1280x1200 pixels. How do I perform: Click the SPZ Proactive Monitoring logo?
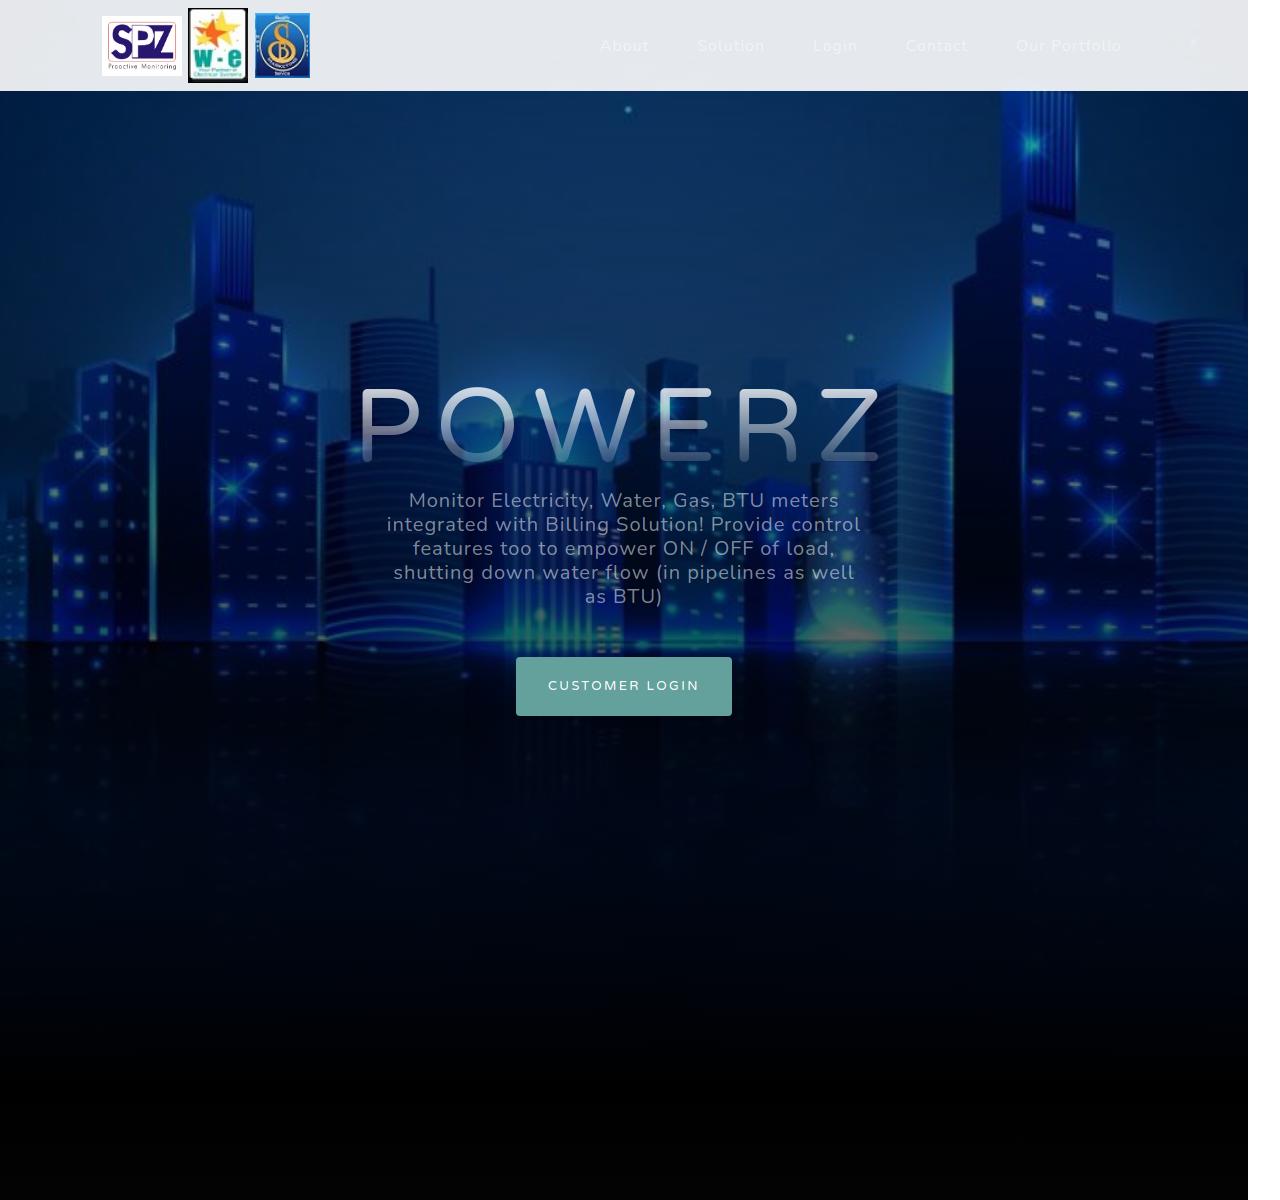[x=141, y=46]
